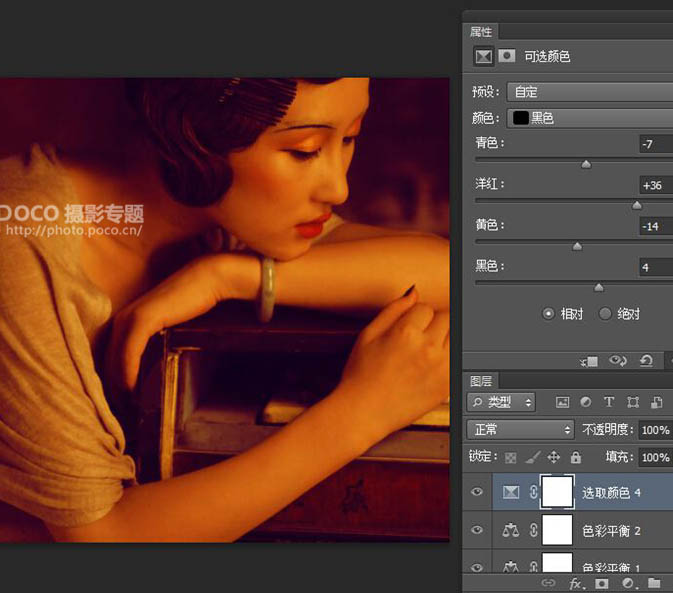
Task: Add a layer mask from bottom bar
Action: (602, 582)
